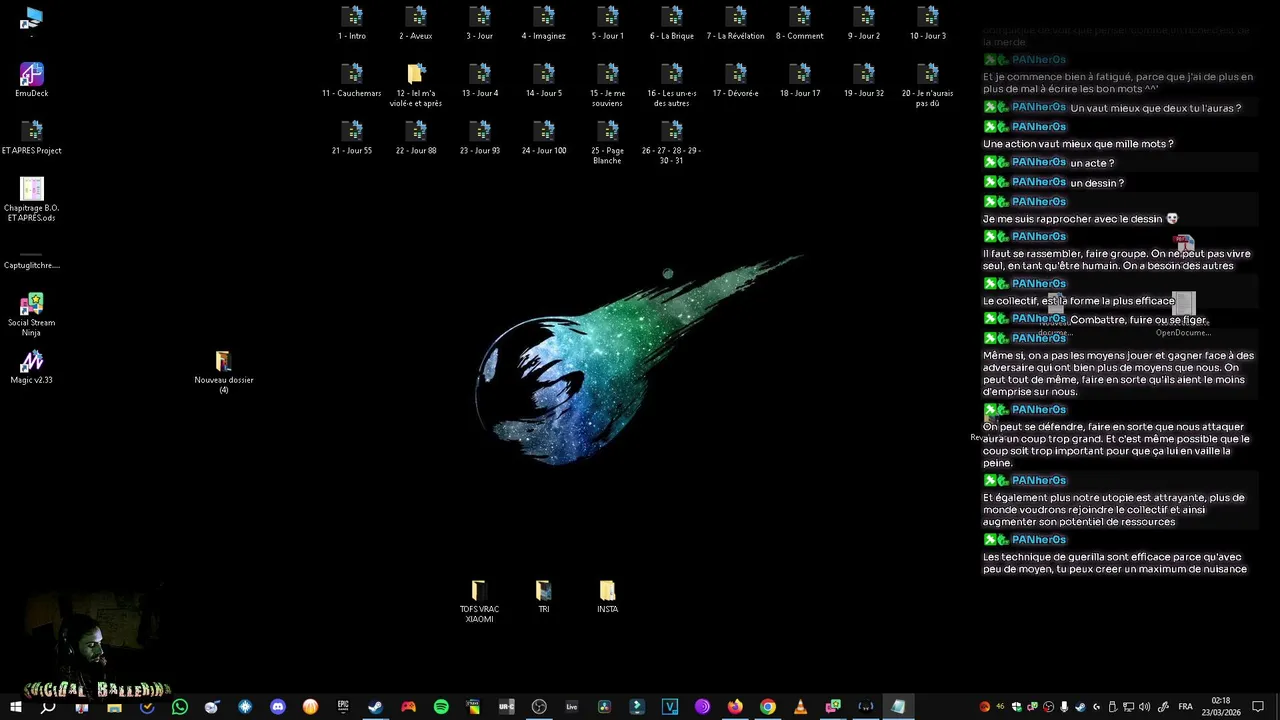
Task: Click chat message 'Combattre, fuire ou se figer.'
Action: tap(1139, 320)
